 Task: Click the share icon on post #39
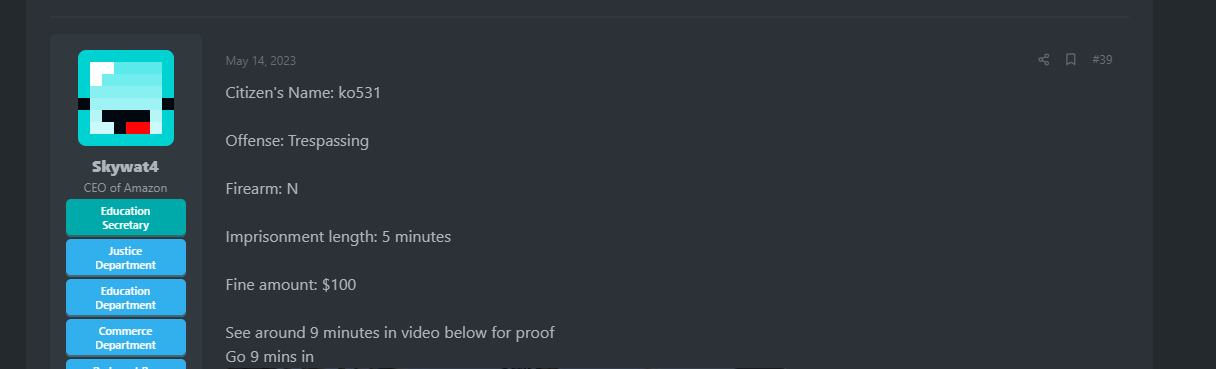click(x=1044, y=60)
